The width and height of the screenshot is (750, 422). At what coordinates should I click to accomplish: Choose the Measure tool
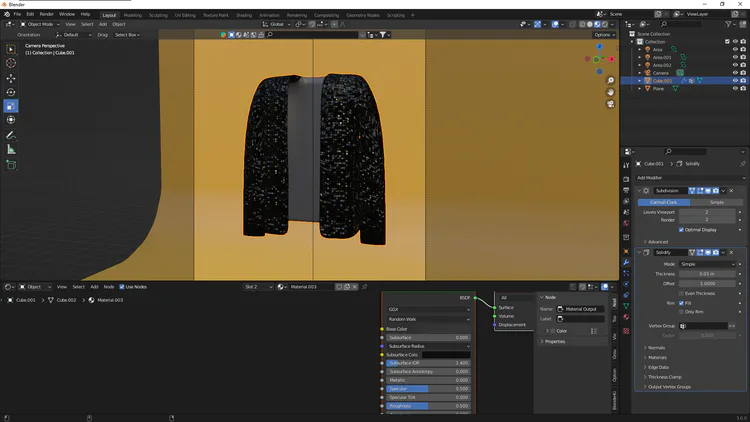click(11, 149)
